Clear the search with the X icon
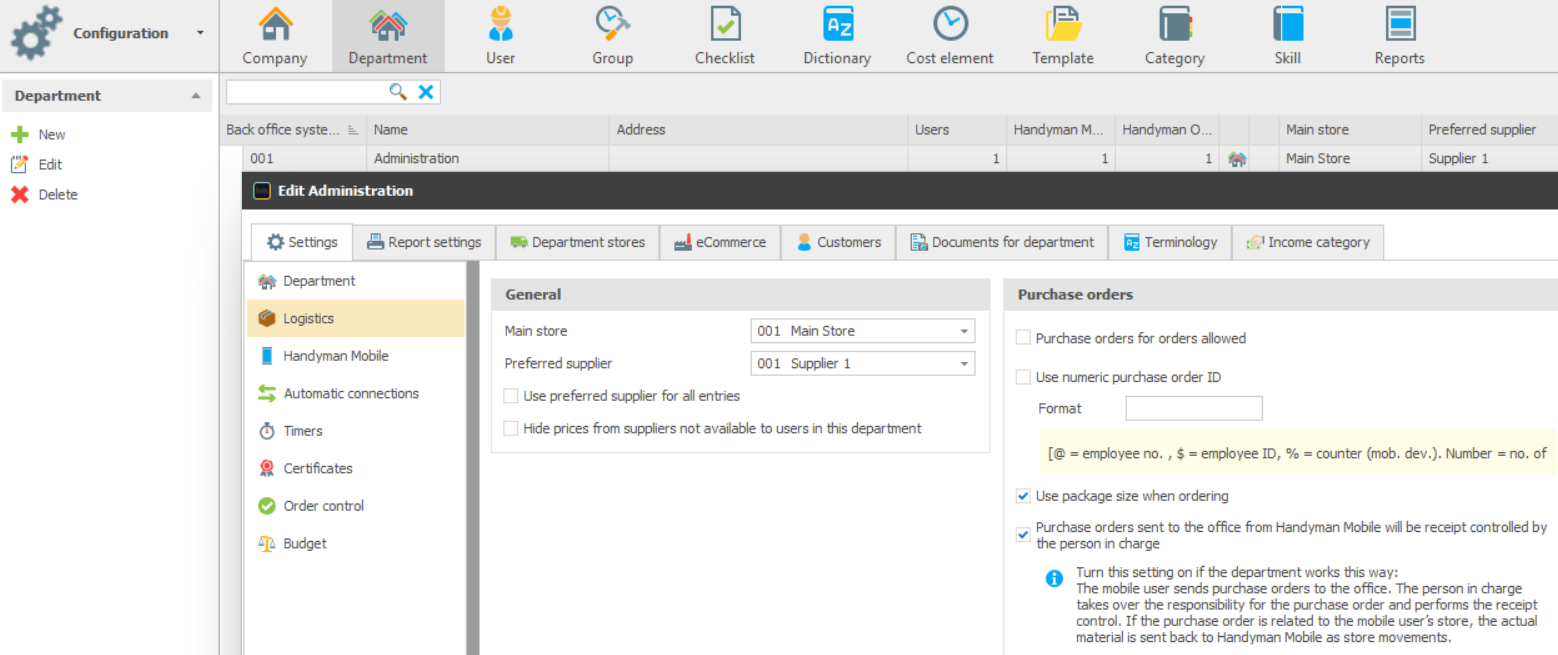This screenshot has height=655, width=1558. point(426,92)
